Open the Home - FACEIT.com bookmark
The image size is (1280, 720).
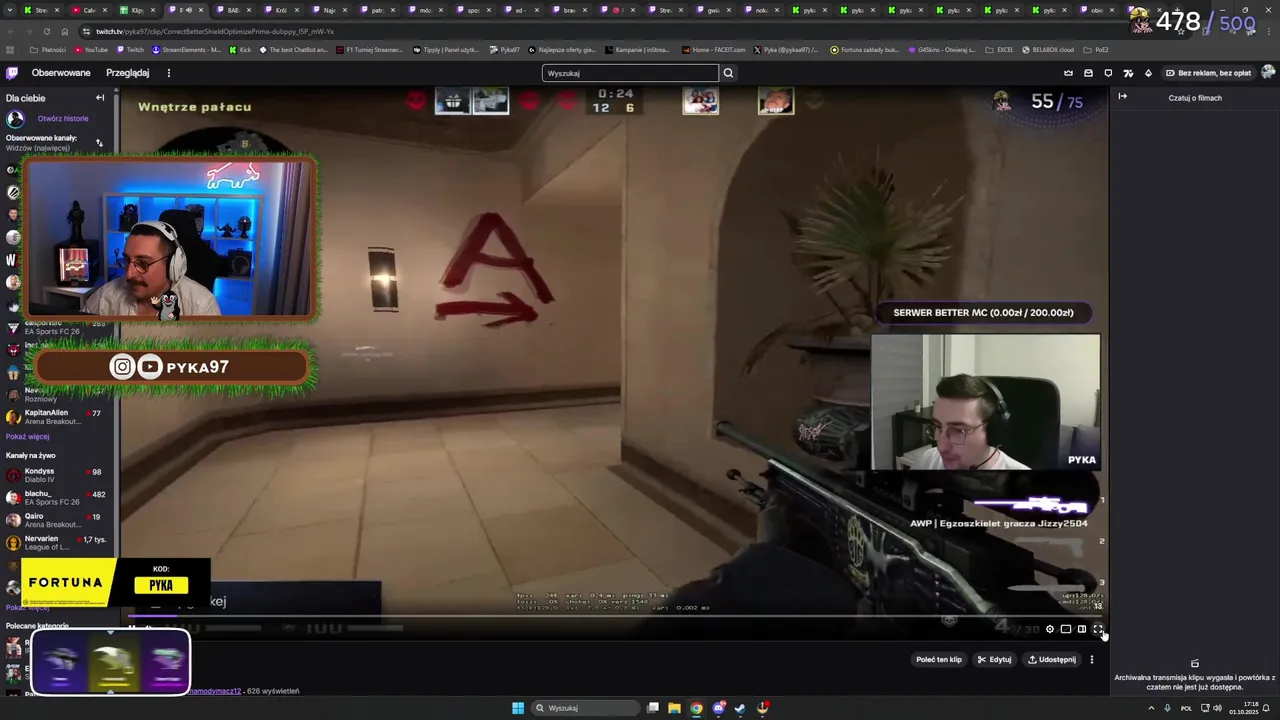pos(714,50)
